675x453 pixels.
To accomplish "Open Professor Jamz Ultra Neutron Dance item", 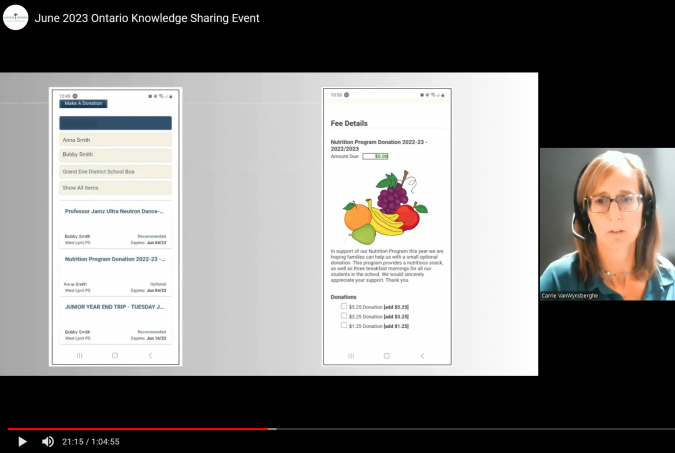I will pos(113,212).
